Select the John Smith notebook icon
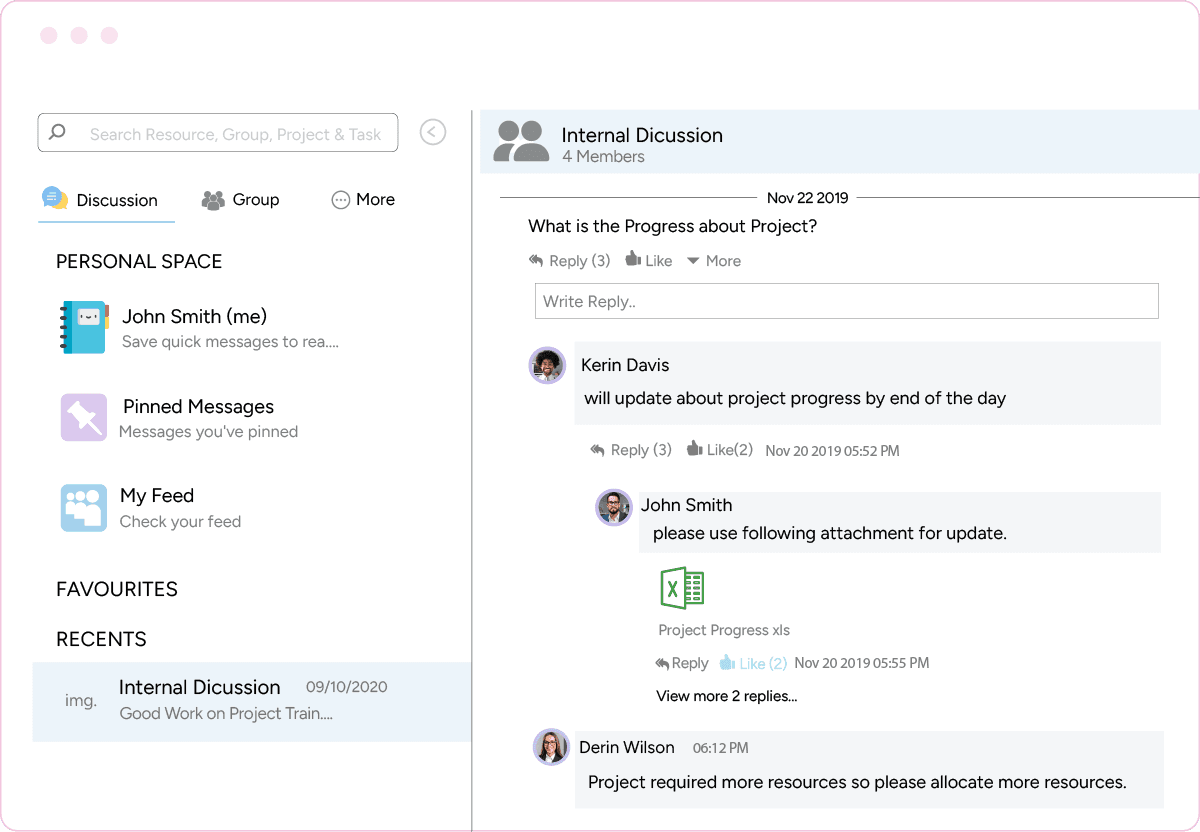Viewport: 1200px width, 832px height. [x=83, y=327]
